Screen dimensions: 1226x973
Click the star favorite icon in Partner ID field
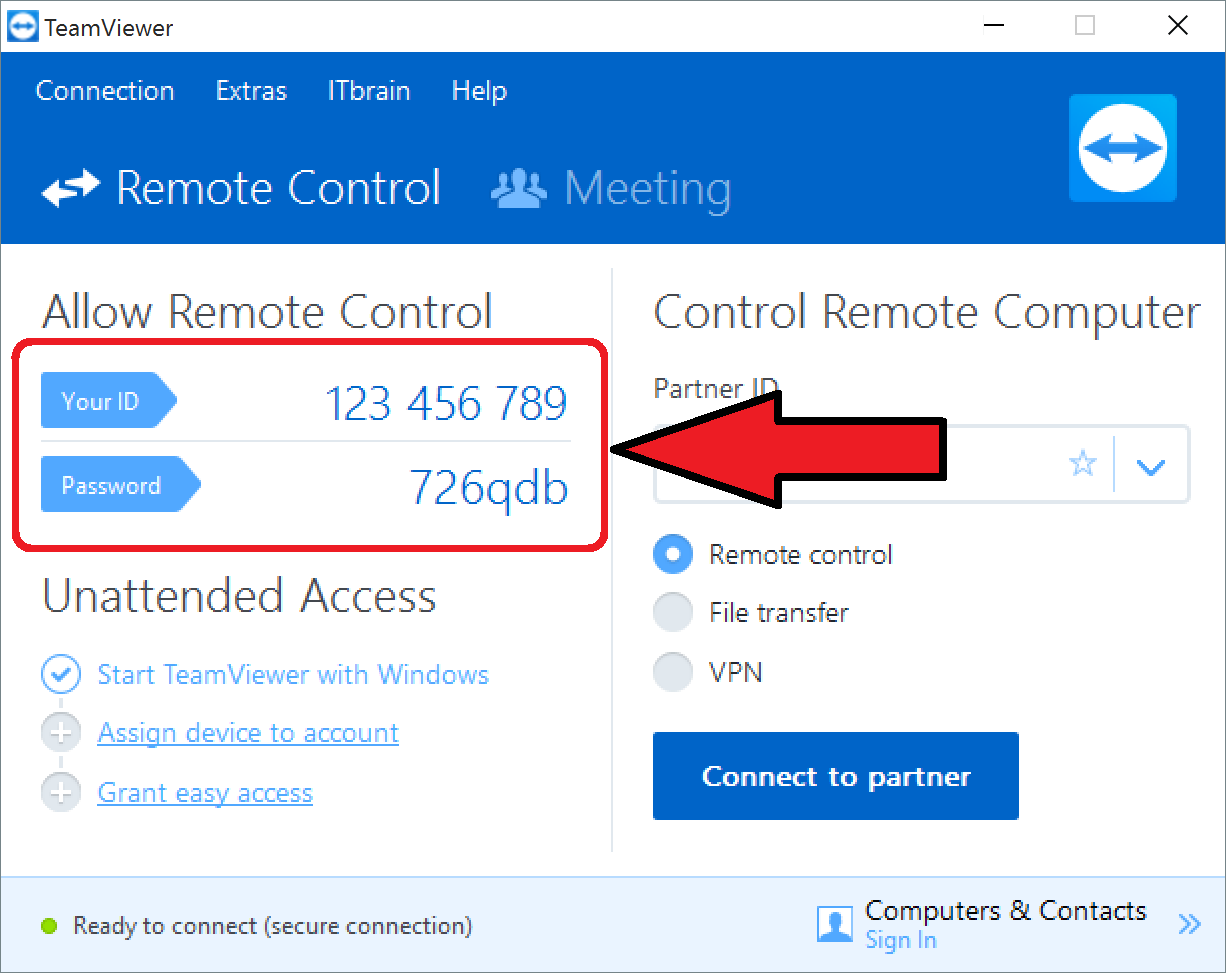(x=1082, y=464)
